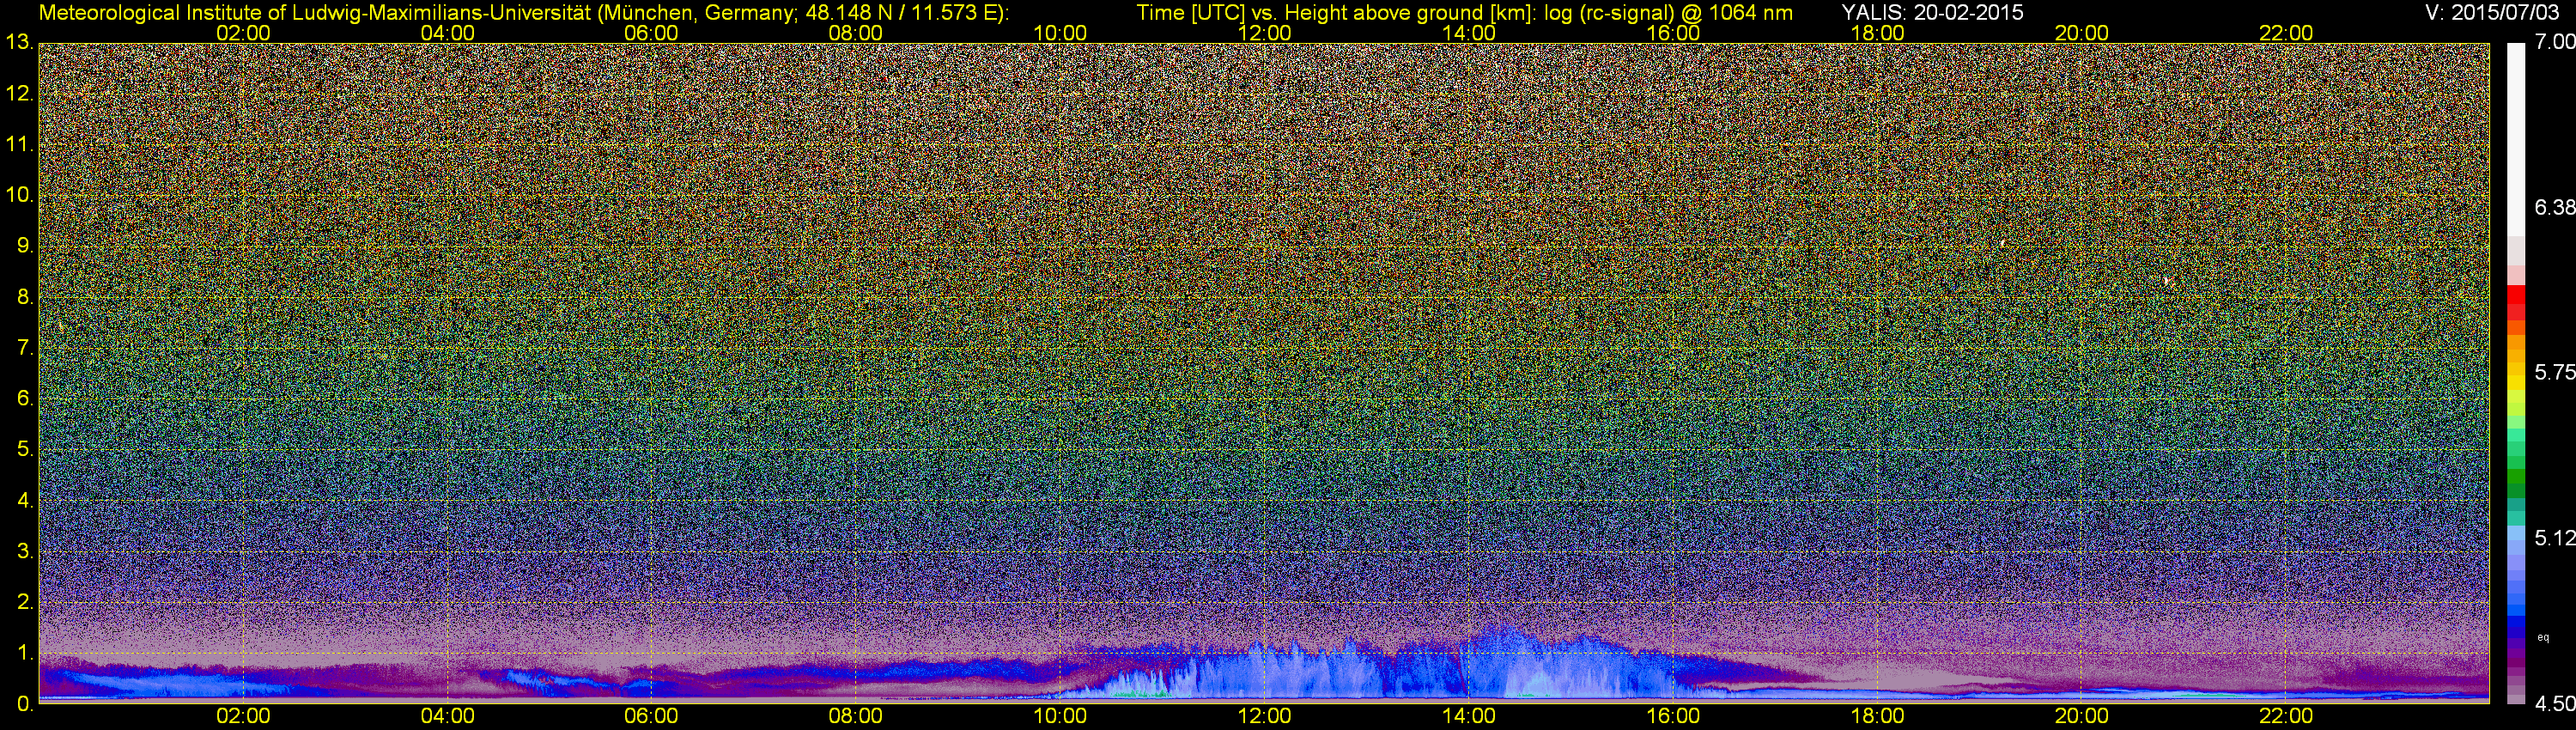Click the 20:00 label on the bottom time axis
The height and width of the screenshot is (730, 2576).
(x=2081, y=717)
